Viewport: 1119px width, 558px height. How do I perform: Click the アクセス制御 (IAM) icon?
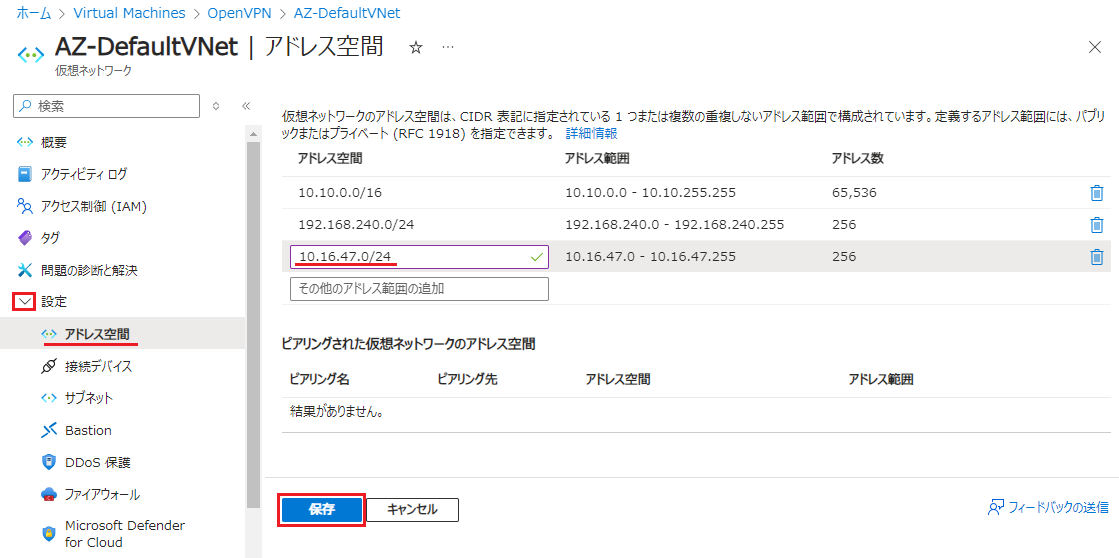pos(26,206)
